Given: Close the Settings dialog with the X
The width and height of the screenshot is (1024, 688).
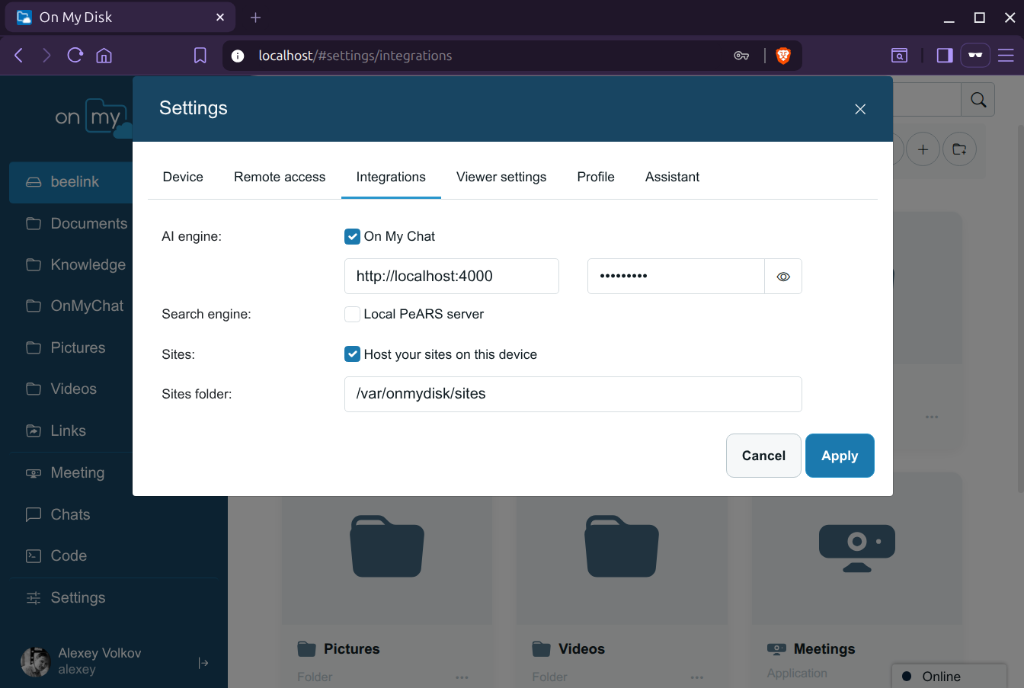Looking at the screenshot, I should [x=859, y=109].
